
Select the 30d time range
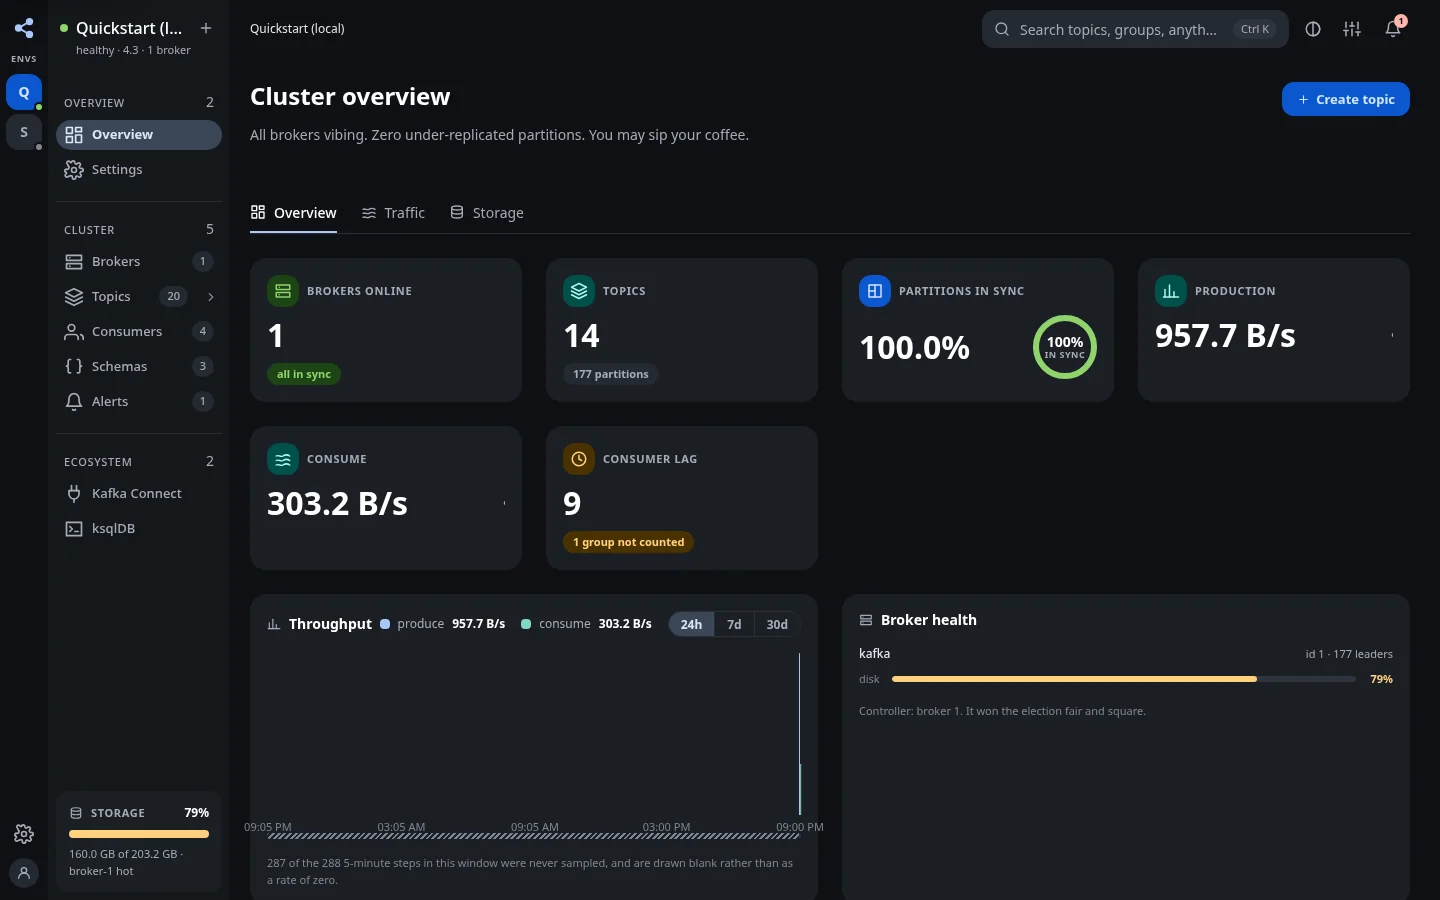(777, 624)
